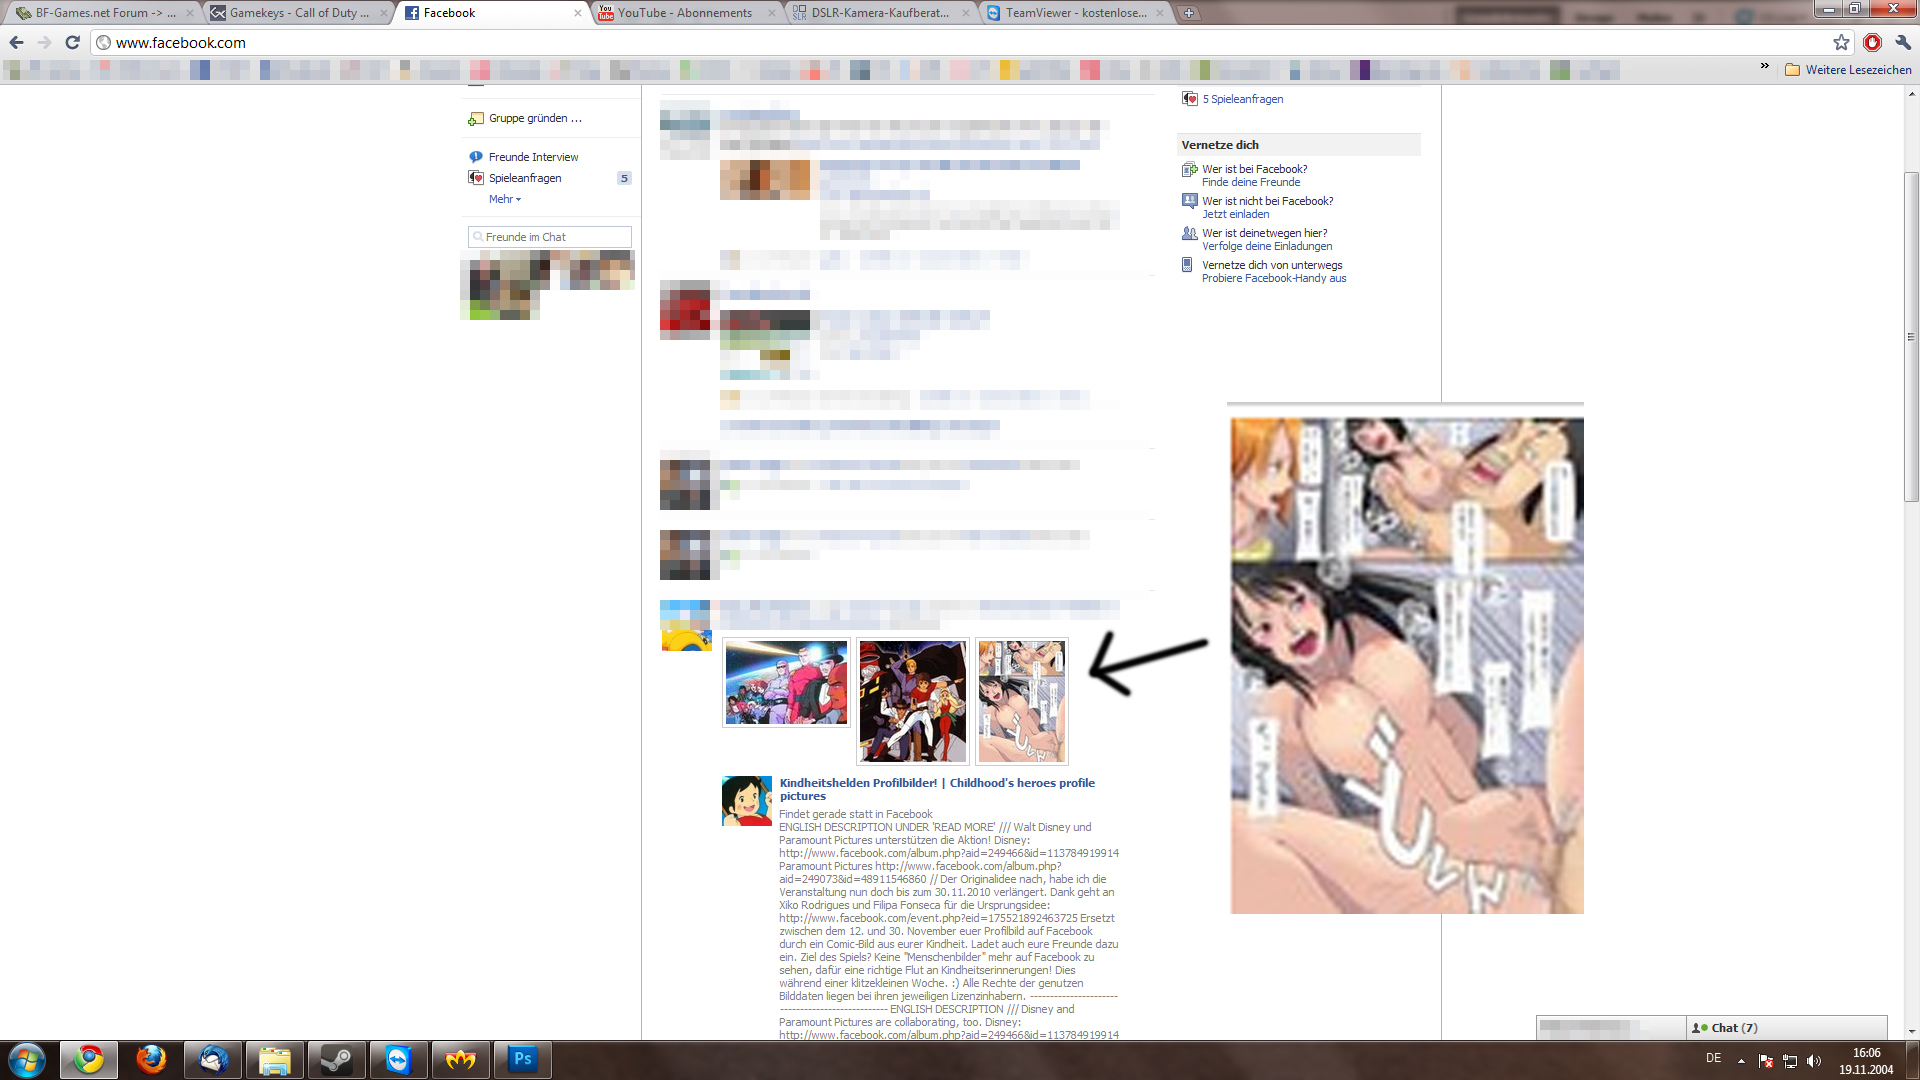Click the Spieleanfragen counter badge showing 5
The image size is (1920, 1080).
pos(624,178)
